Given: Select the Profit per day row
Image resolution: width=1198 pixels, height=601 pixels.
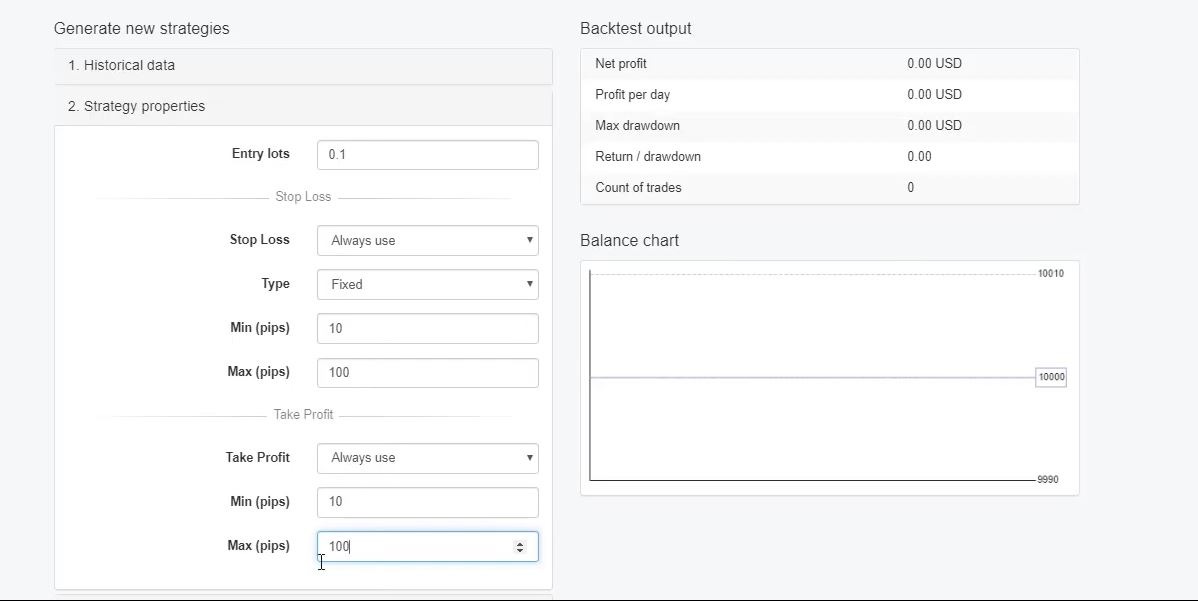Looking at the screenshot, I should pos(829,95).
